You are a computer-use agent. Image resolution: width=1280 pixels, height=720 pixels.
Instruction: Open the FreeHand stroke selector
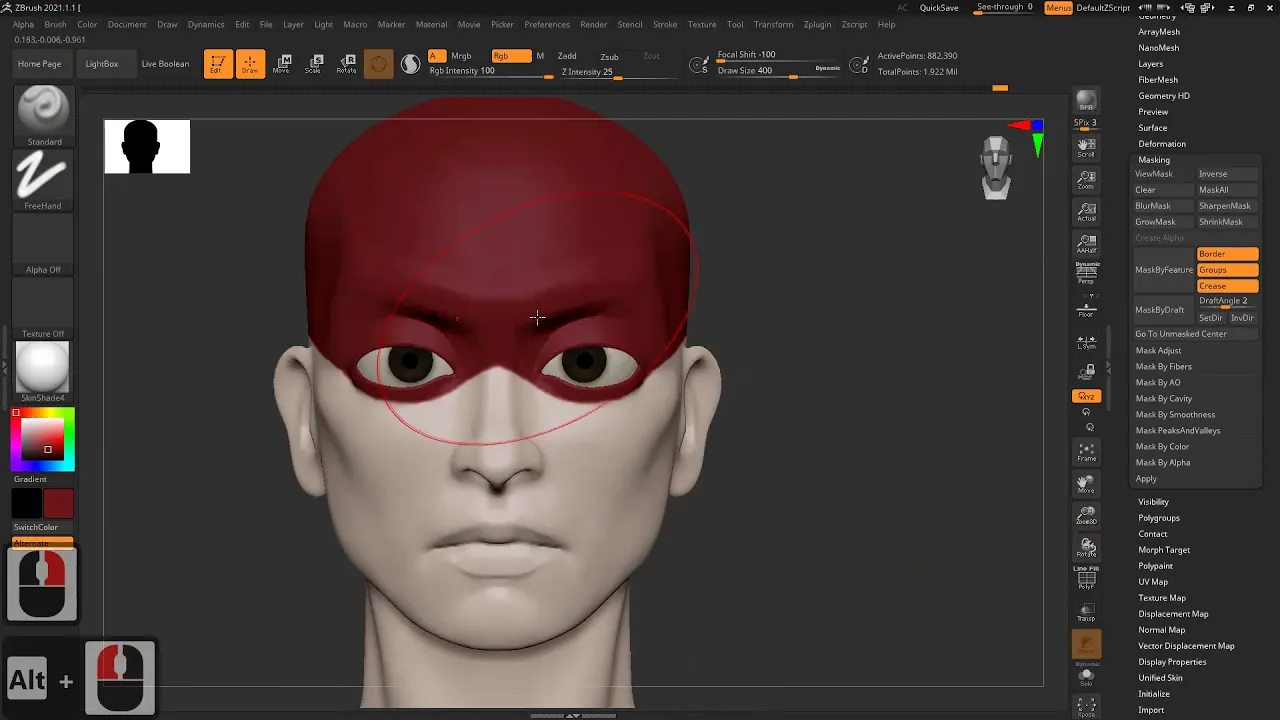(x=43, y=180)
